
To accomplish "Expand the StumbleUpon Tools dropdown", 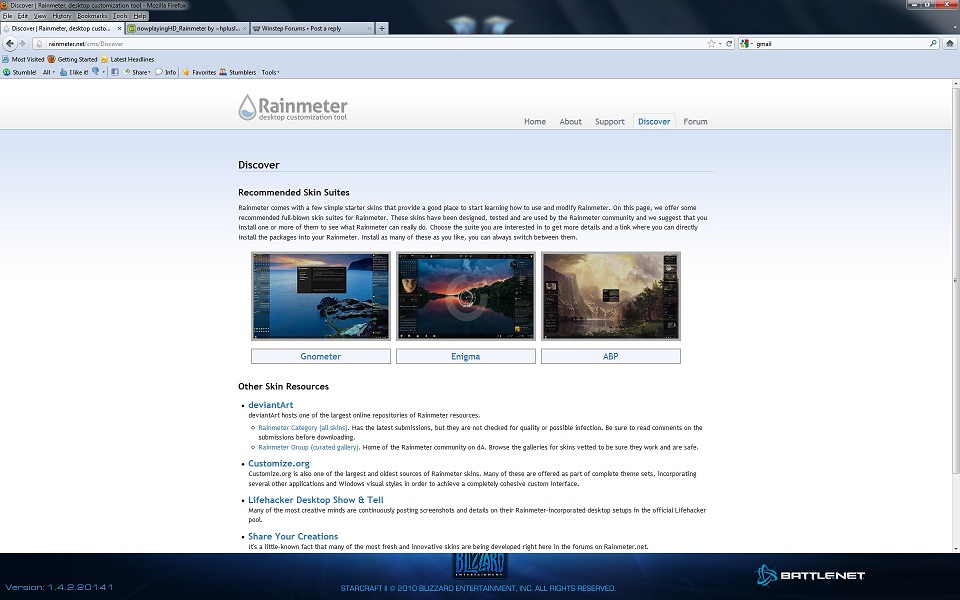I will [x=270, y=72].
